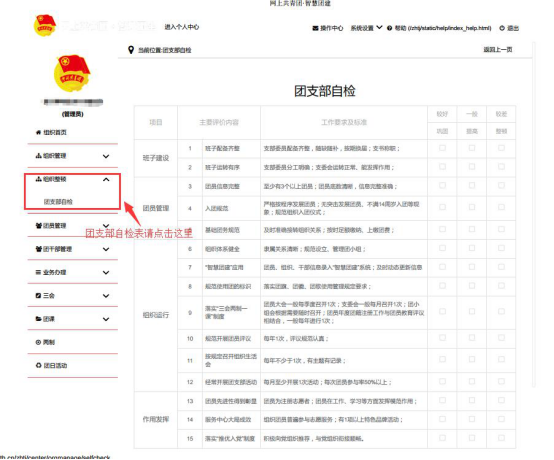
Task: Check 较好 box for row 1 班子配备齐整
Action: [x=442, y=148]
